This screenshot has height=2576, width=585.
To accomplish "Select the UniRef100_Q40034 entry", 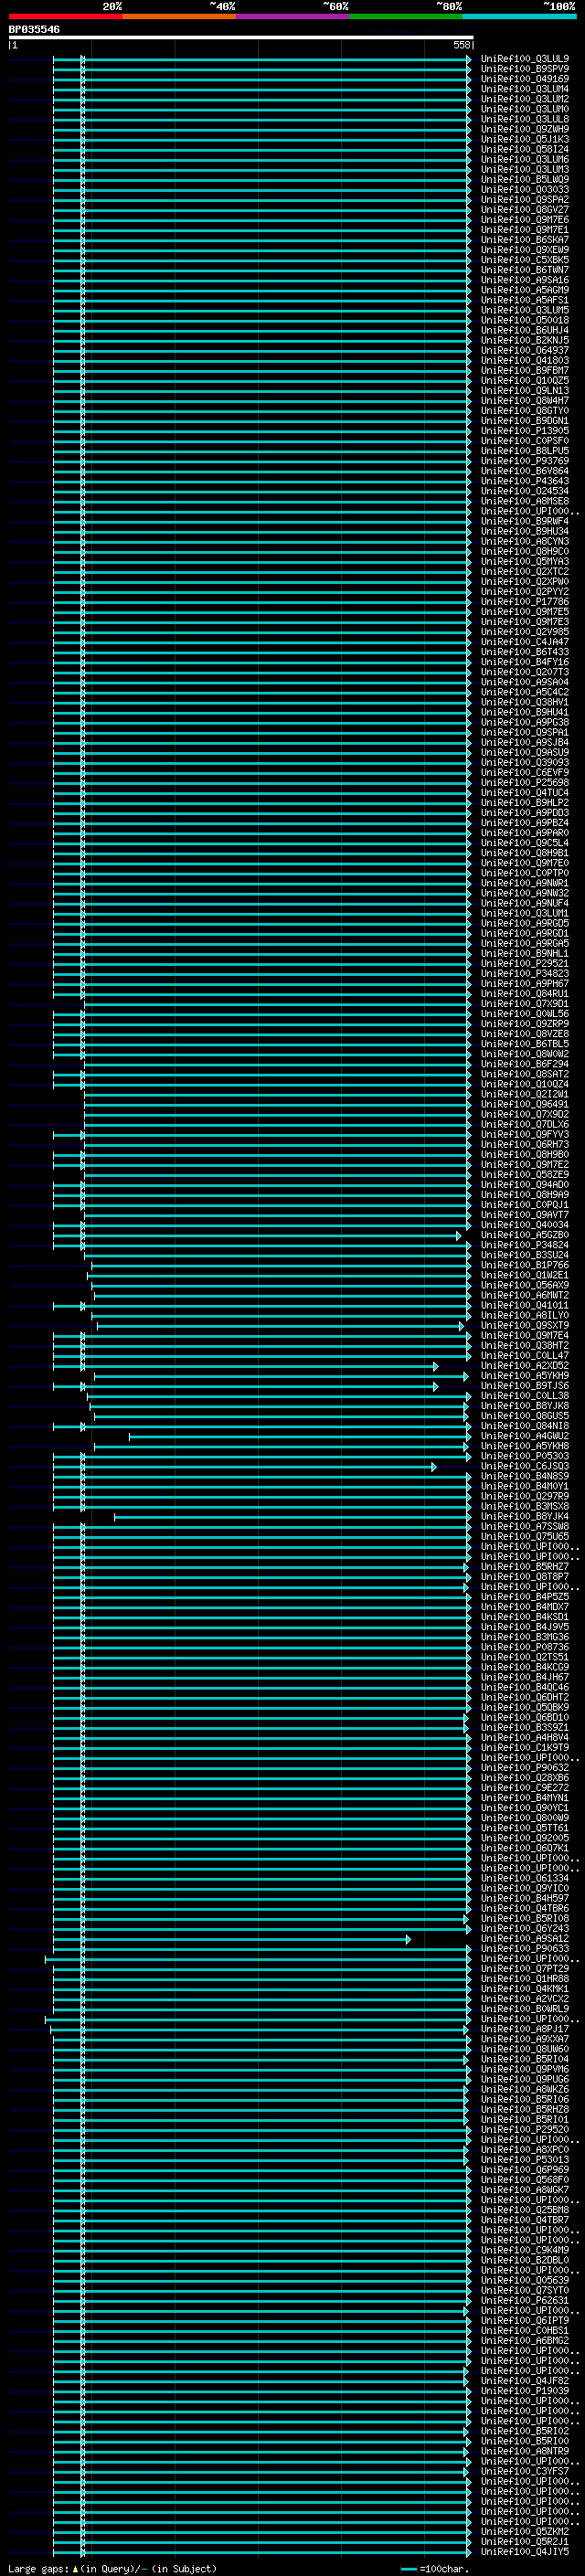I will tap(525, 1225).
